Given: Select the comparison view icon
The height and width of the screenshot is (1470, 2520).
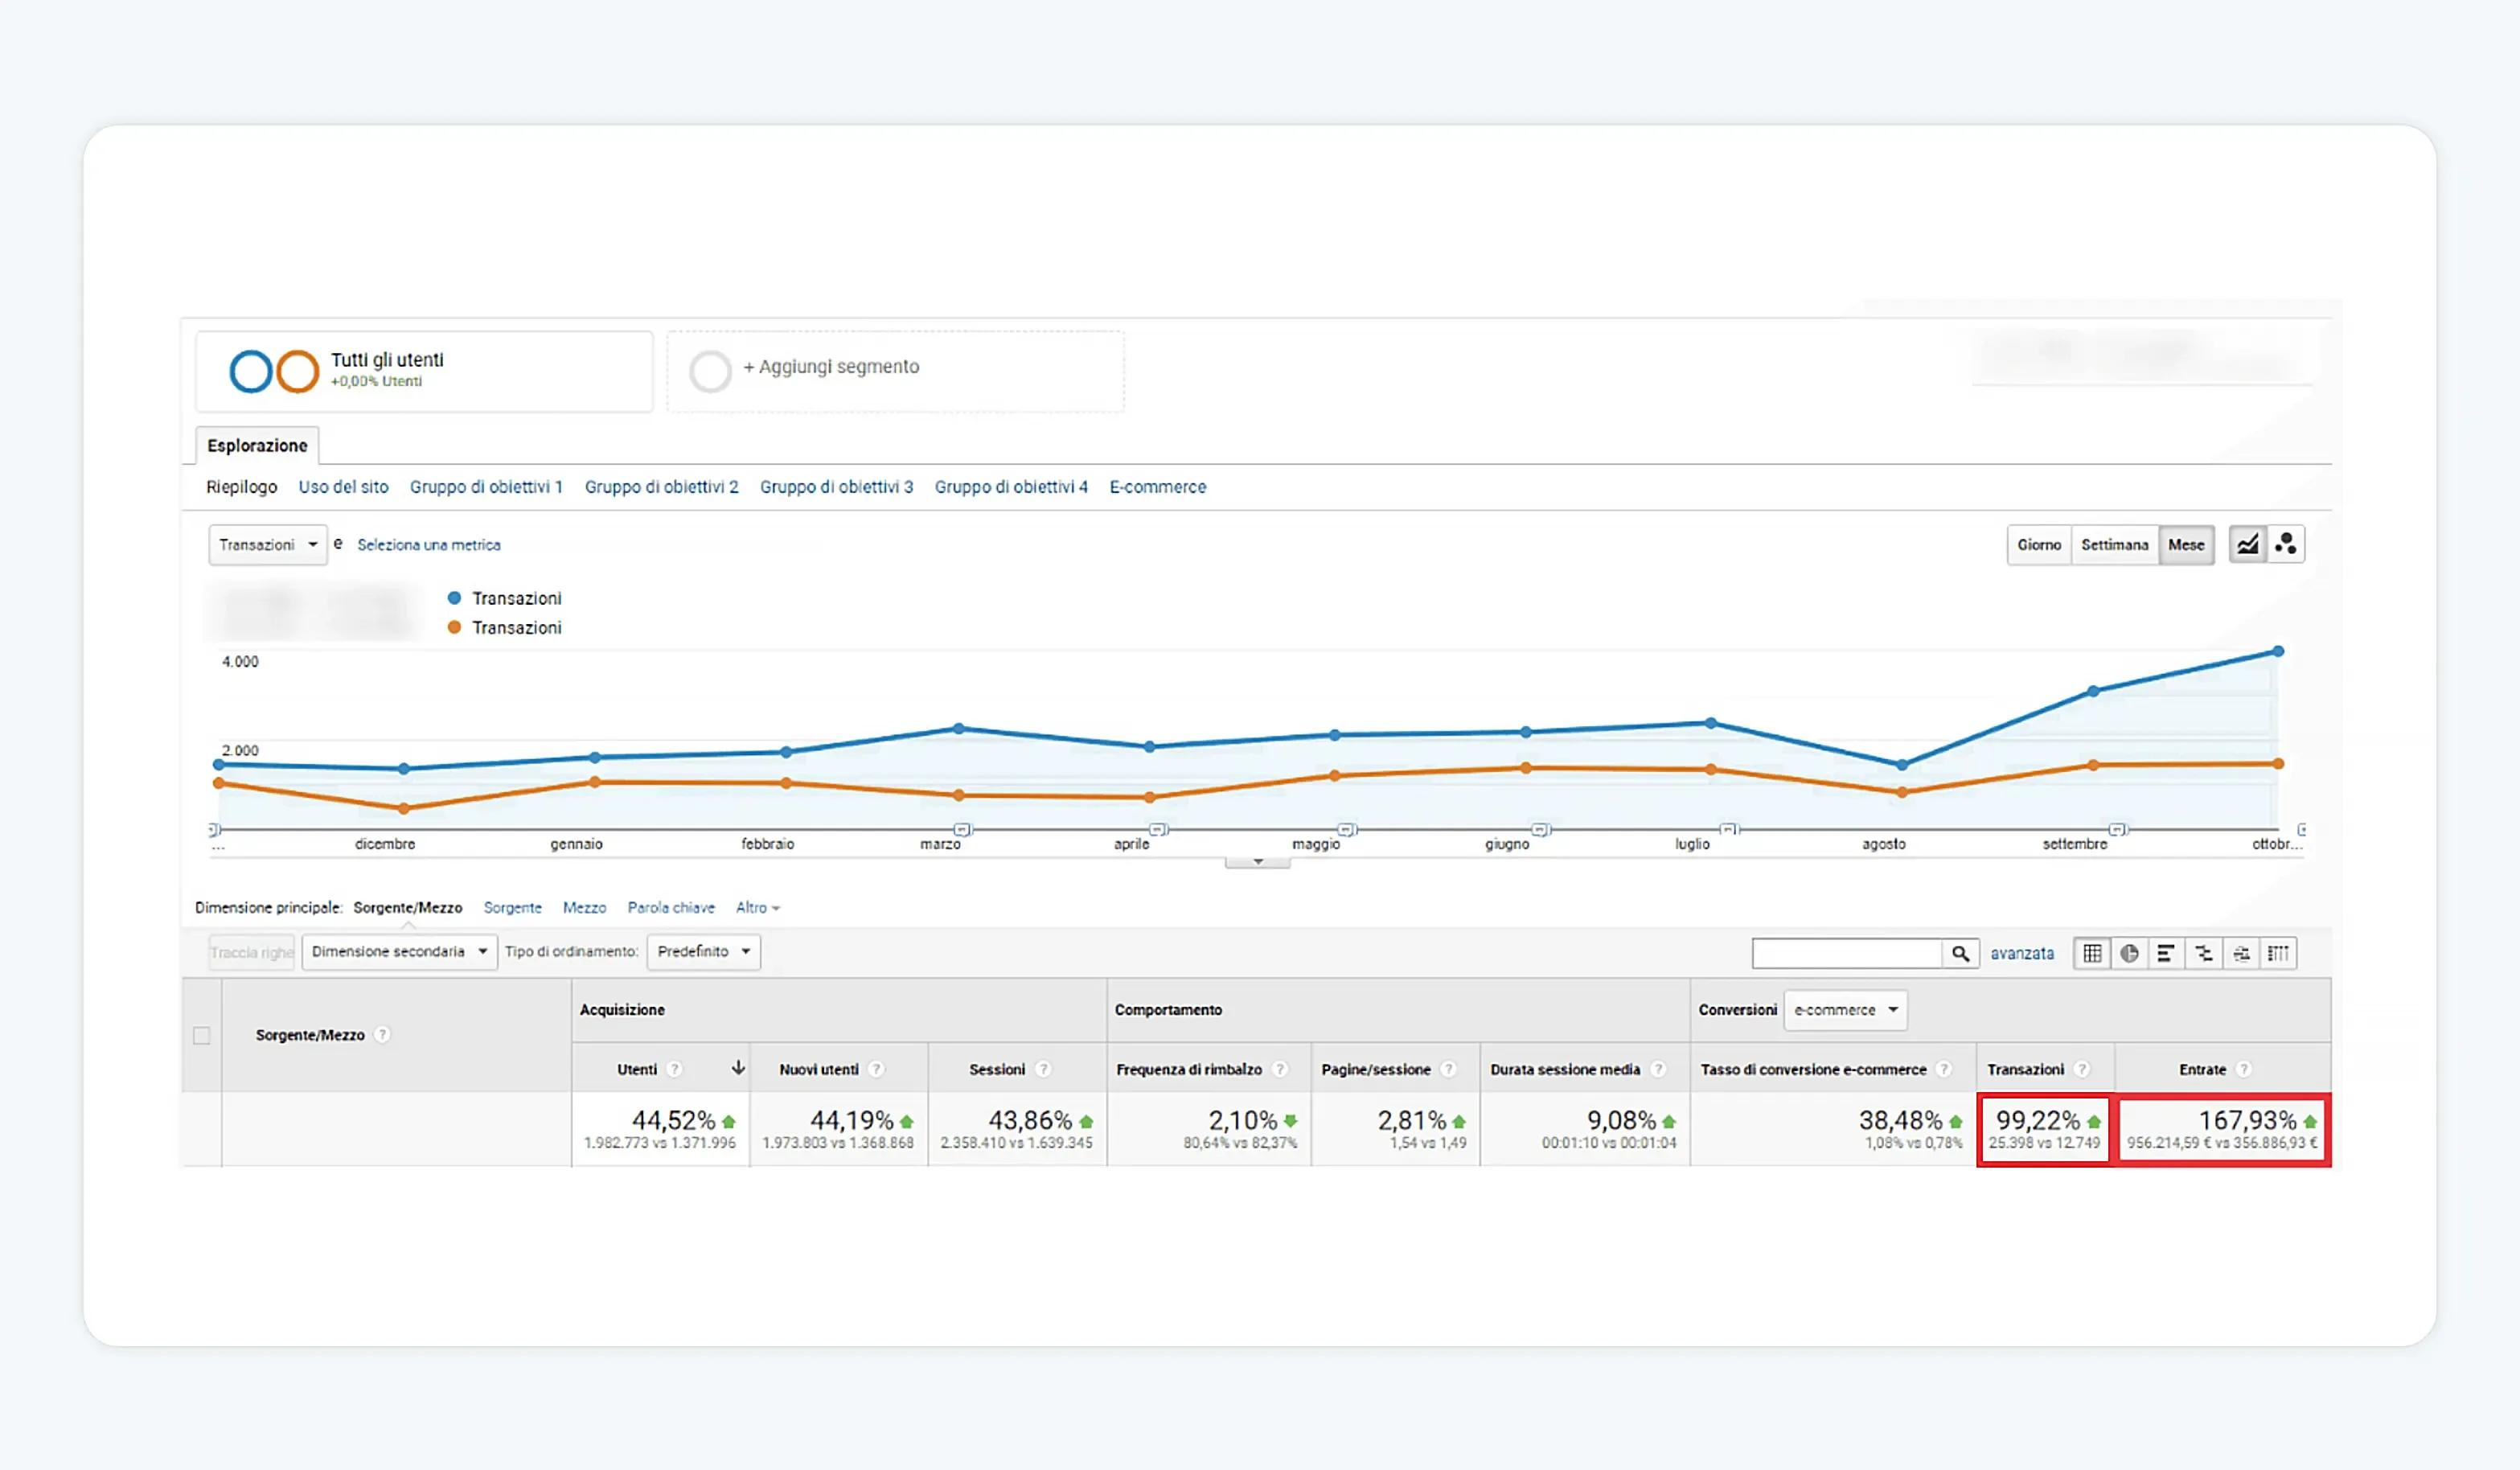Looking at the screenshot, I should 2204,953.
